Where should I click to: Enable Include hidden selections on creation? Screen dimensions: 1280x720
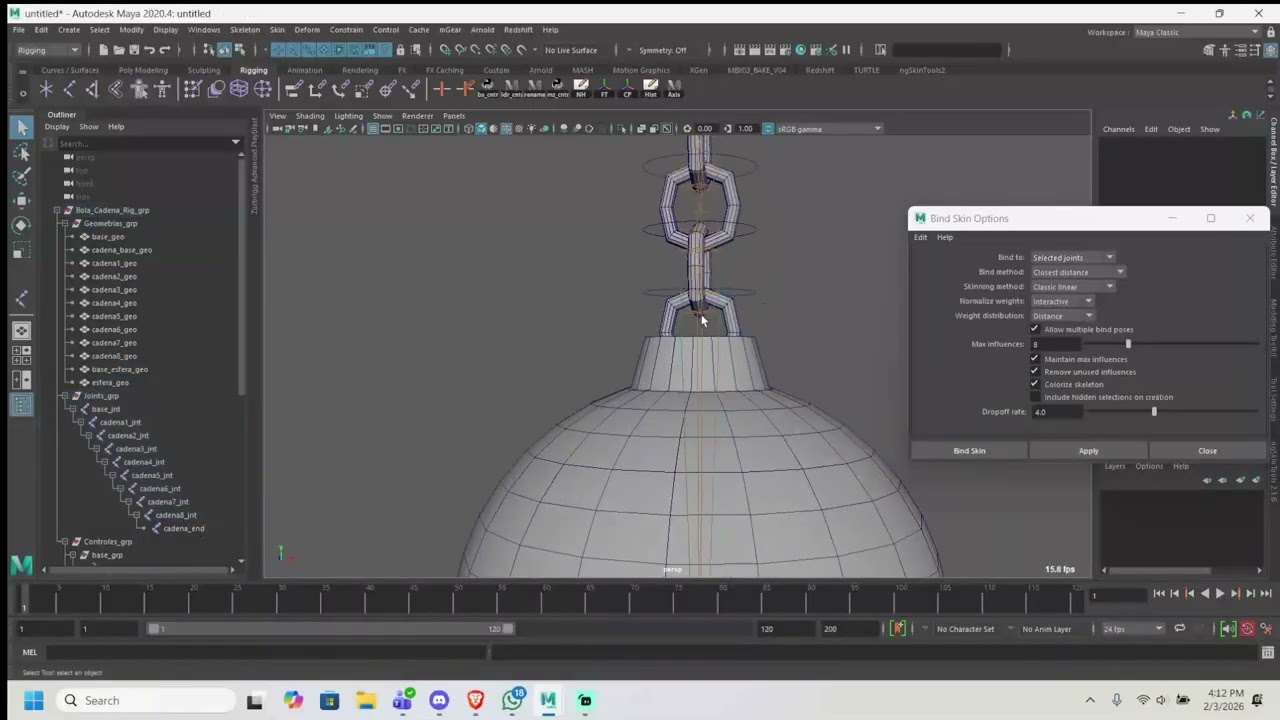tap(1035, 397)
